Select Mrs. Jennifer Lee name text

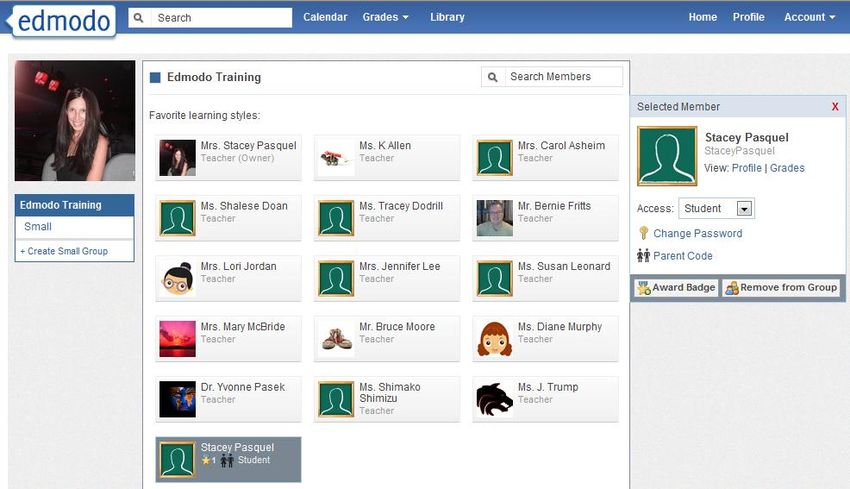coord(400,266)
